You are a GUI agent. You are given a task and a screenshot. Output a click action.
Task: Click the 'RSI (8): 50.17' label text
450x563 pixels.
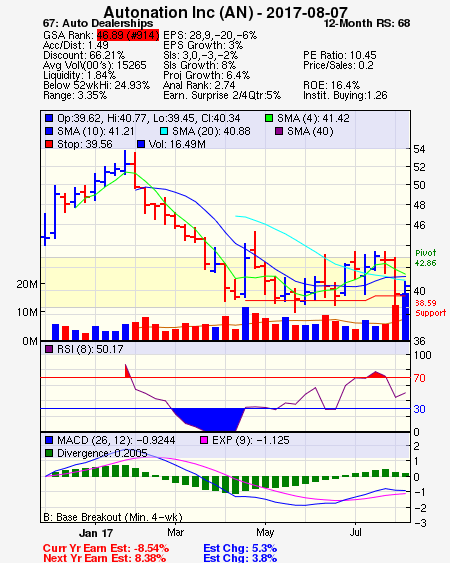(x=90, y=349)
